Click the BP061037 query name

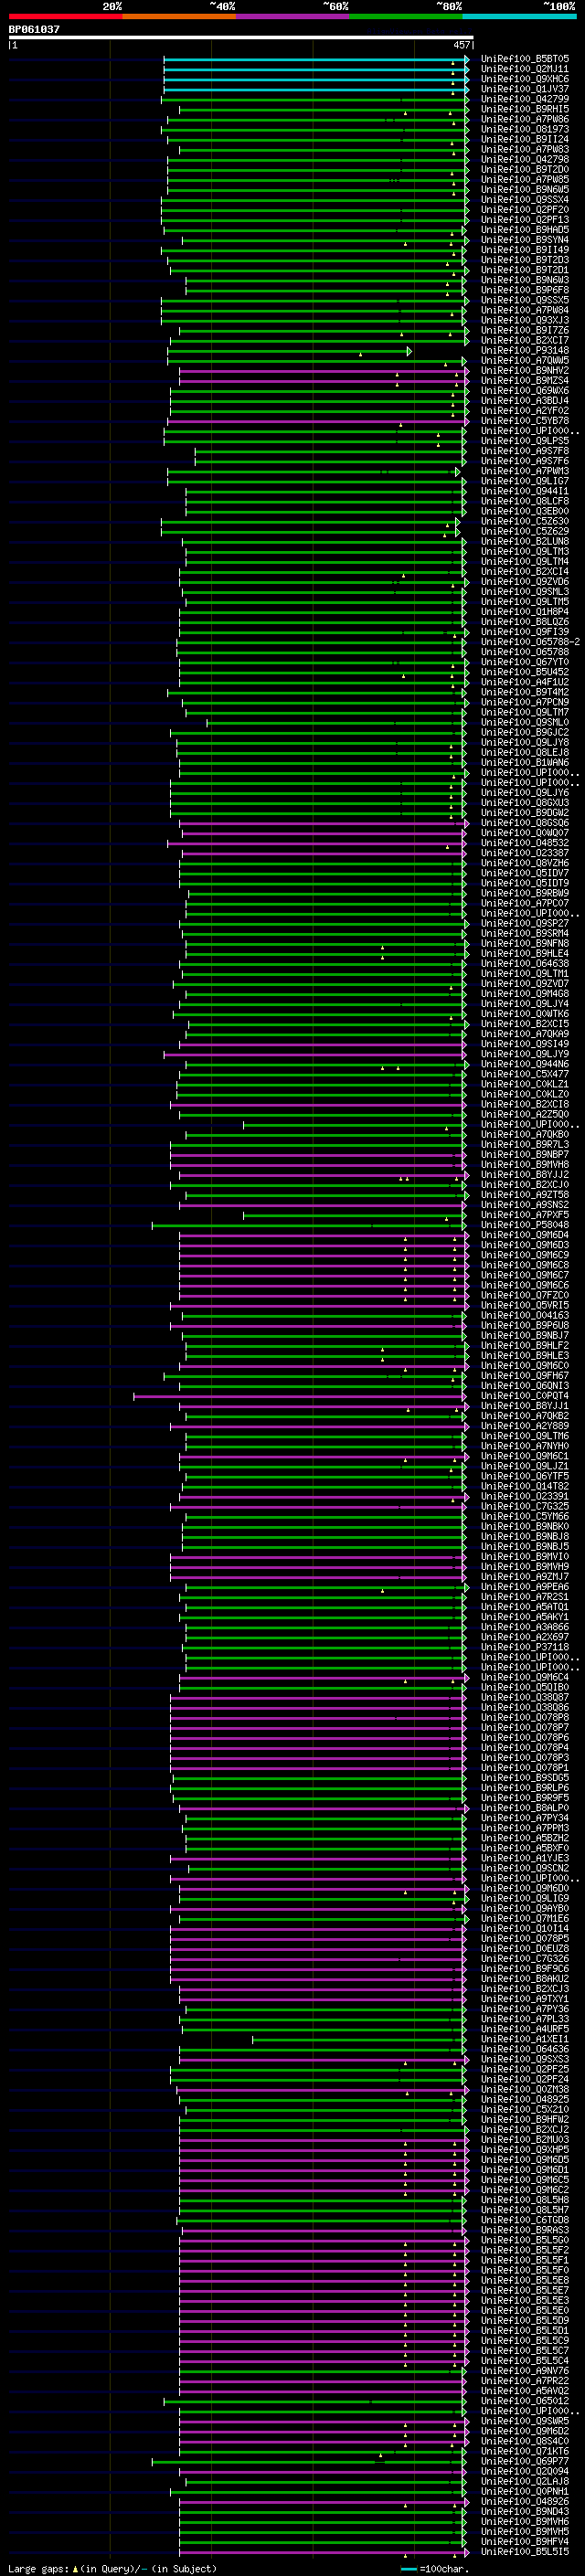pos(34,29)
